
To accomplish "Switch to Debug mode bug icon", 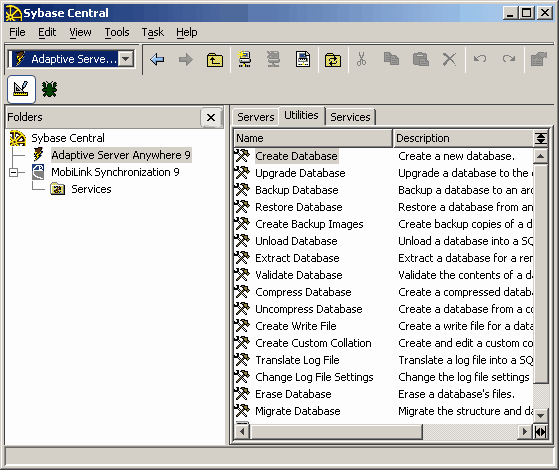I will coord(49,89).
